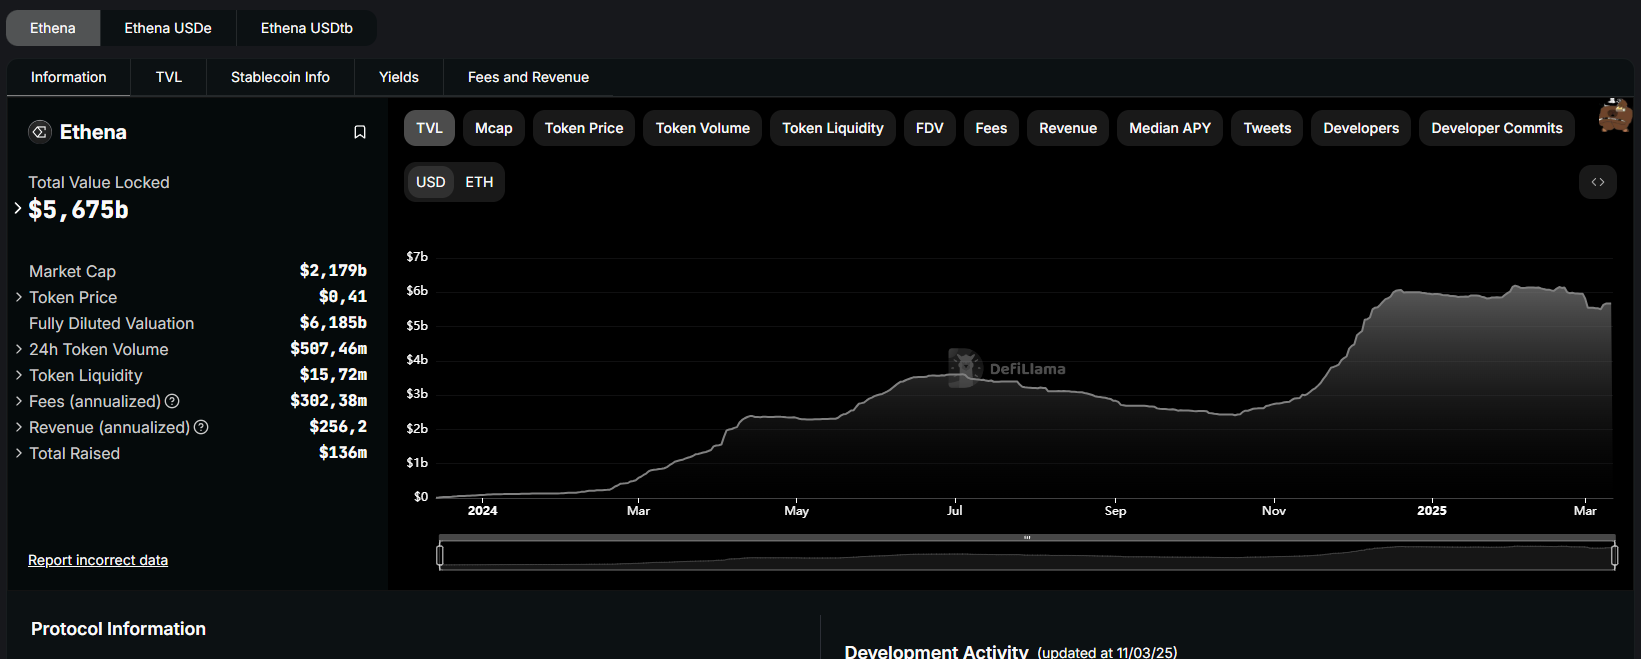
Task: Open the Stablecoin Info tab
Action: [280, 77]
